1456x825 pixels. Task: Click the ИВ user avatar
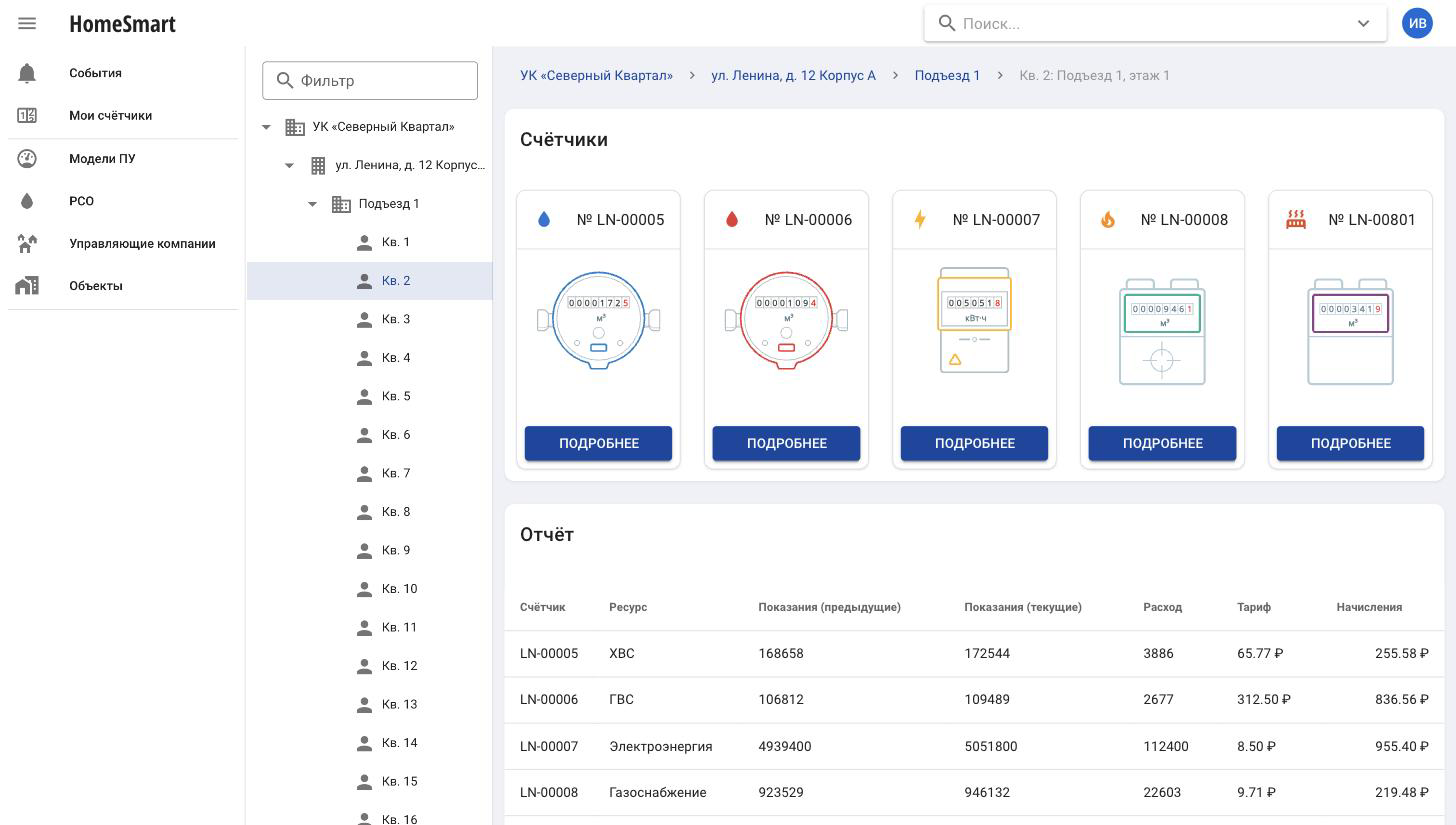pos(1417,23)
